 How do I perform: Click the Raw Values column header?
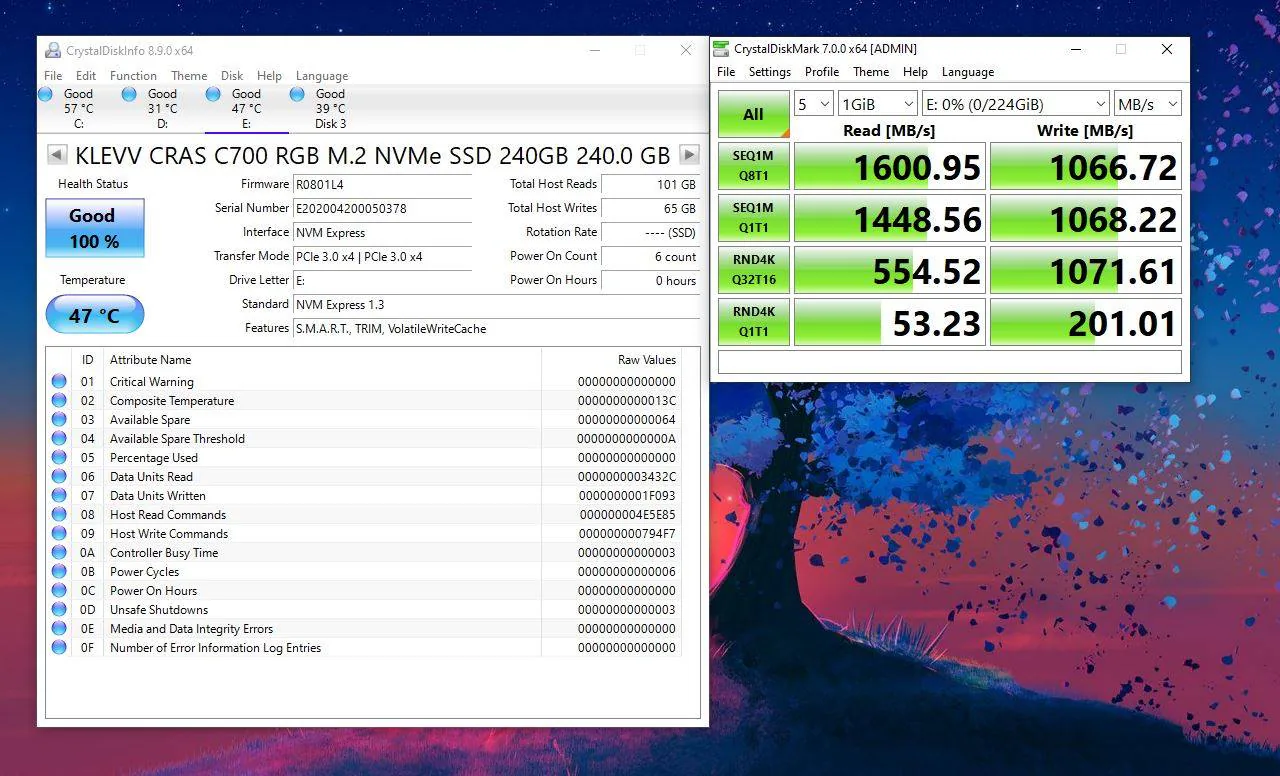[x=647, y=360]
